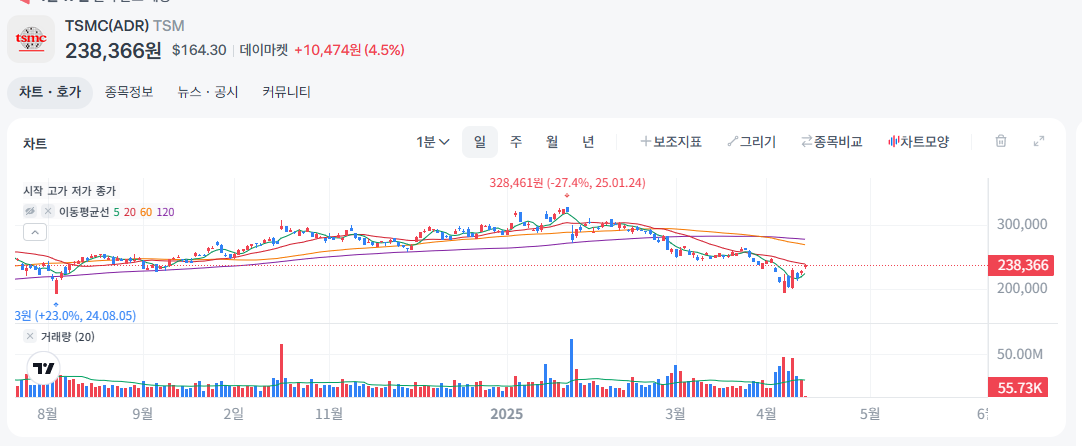Screen dimensions: 1082x446
Task: Click the 2025 time axis label
Action: tap(506, 414)
